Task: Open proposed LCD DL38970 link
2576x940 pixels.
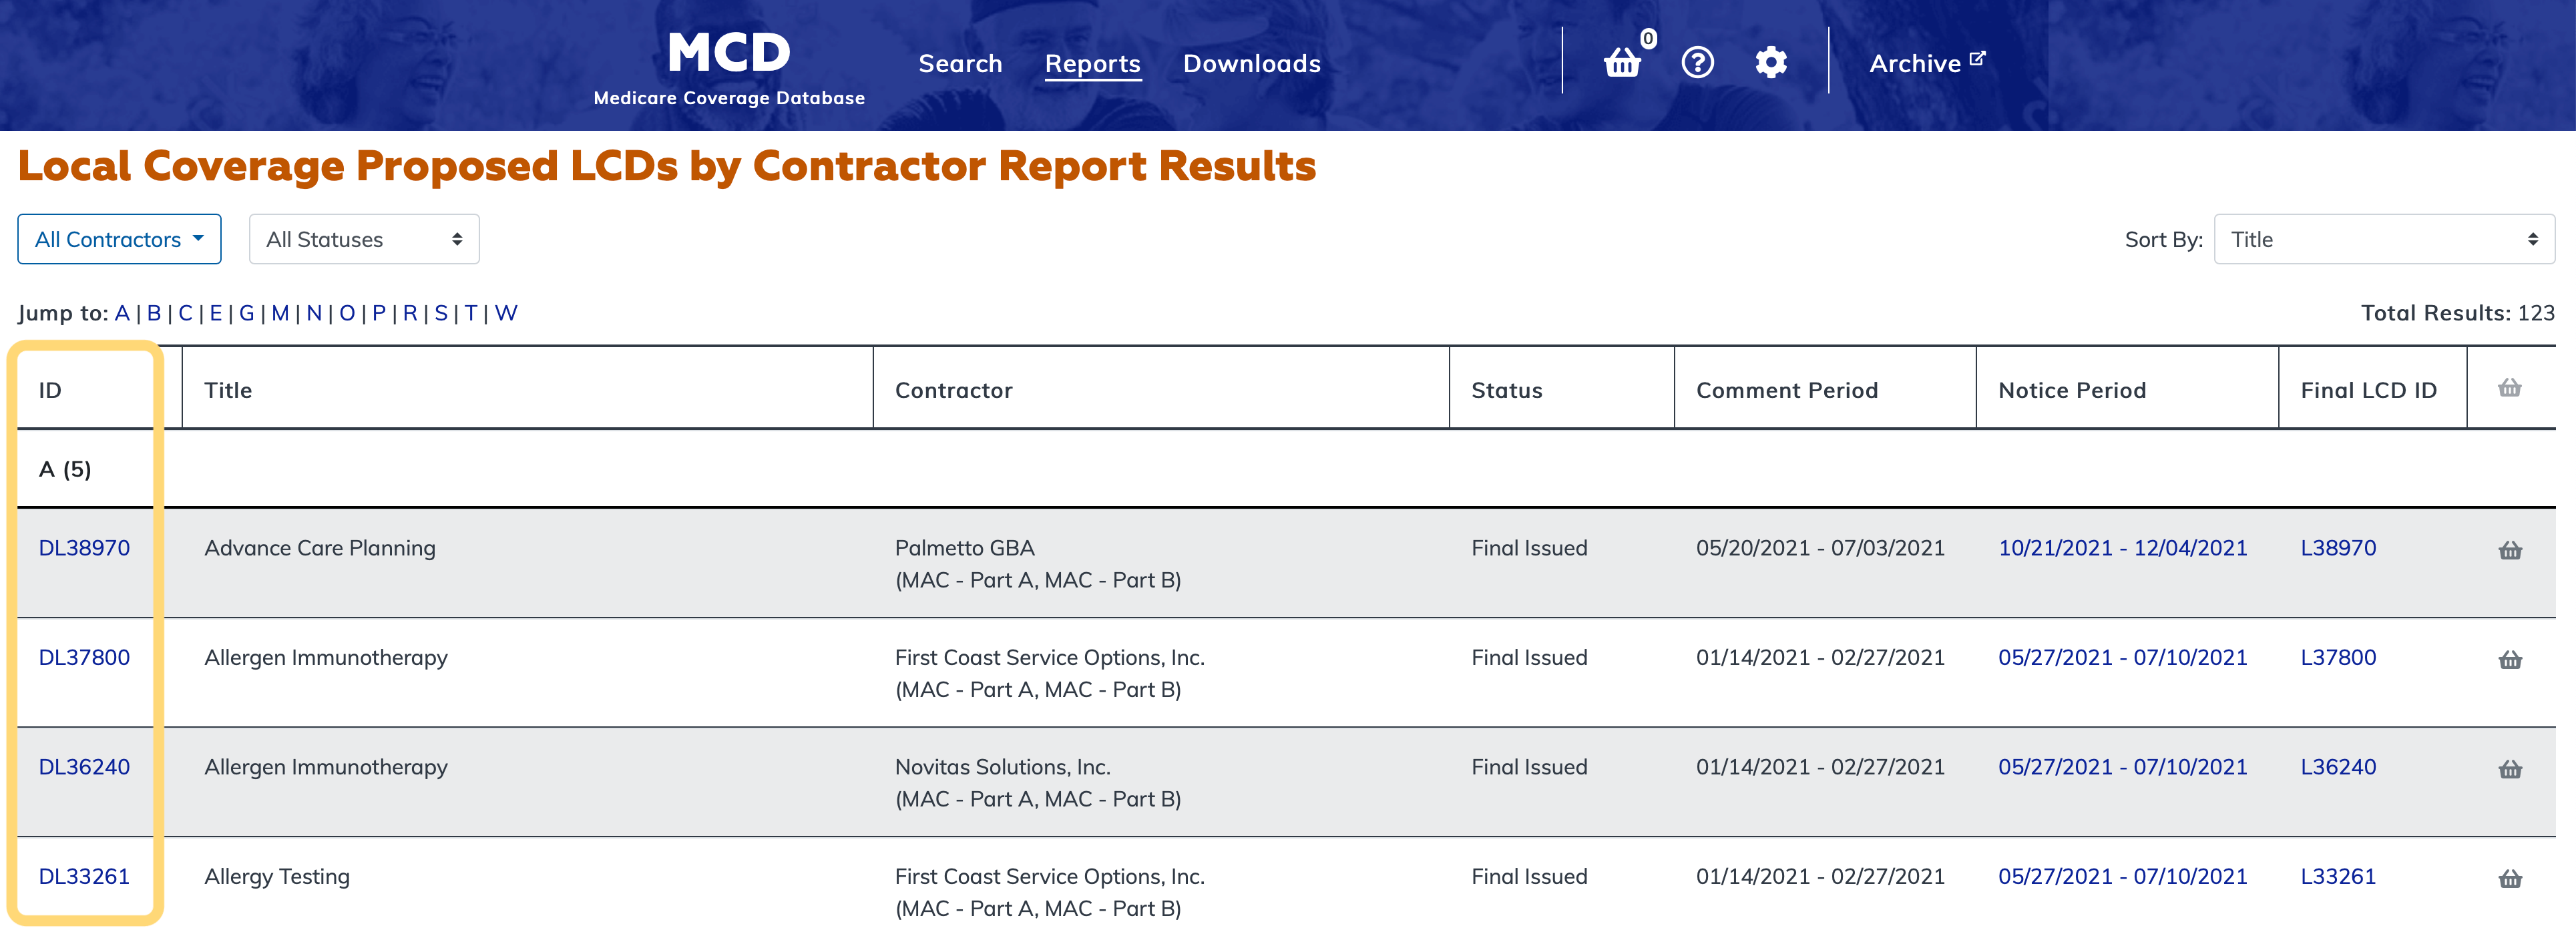Action: coord(84,548)
